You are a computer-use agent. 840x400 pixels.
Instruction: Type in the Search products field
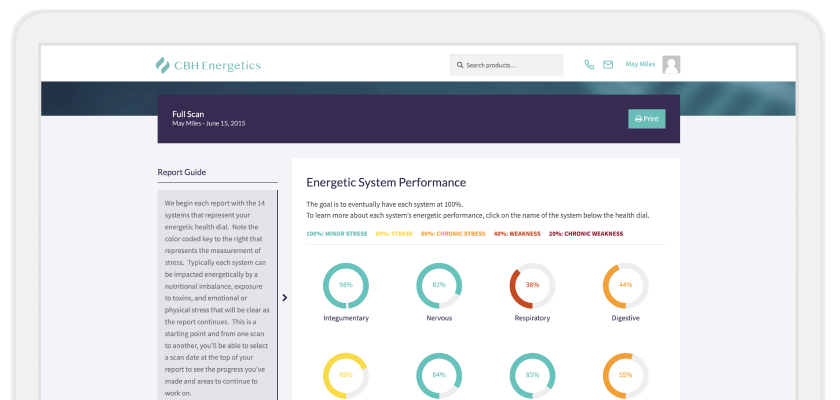[x=512, y=65]
